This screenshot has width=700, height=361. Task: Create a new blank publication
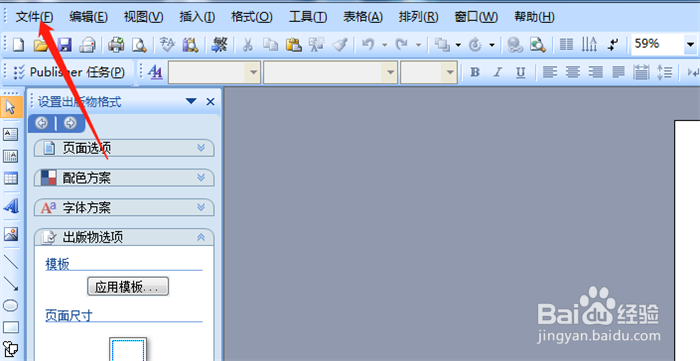tap(18, 45)
